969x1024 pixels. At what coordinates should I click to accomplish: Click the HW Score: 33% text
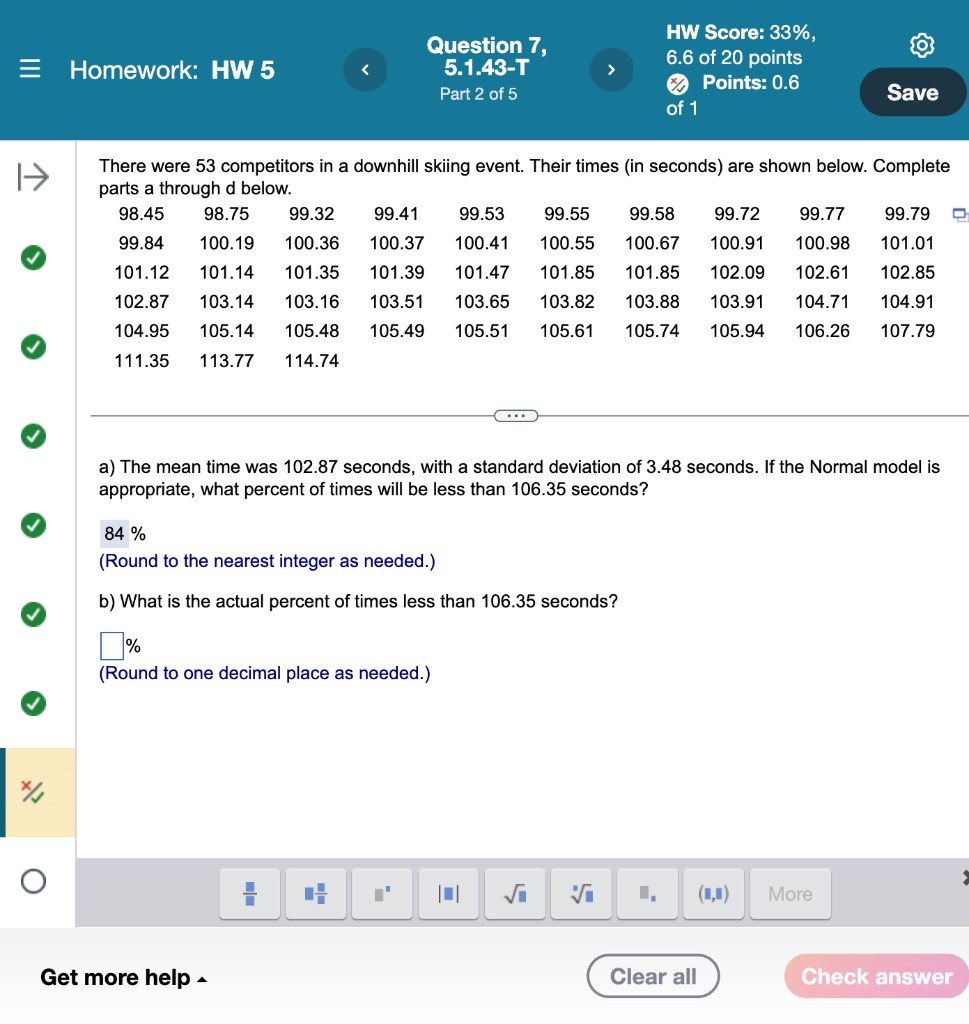pos(740,32)
